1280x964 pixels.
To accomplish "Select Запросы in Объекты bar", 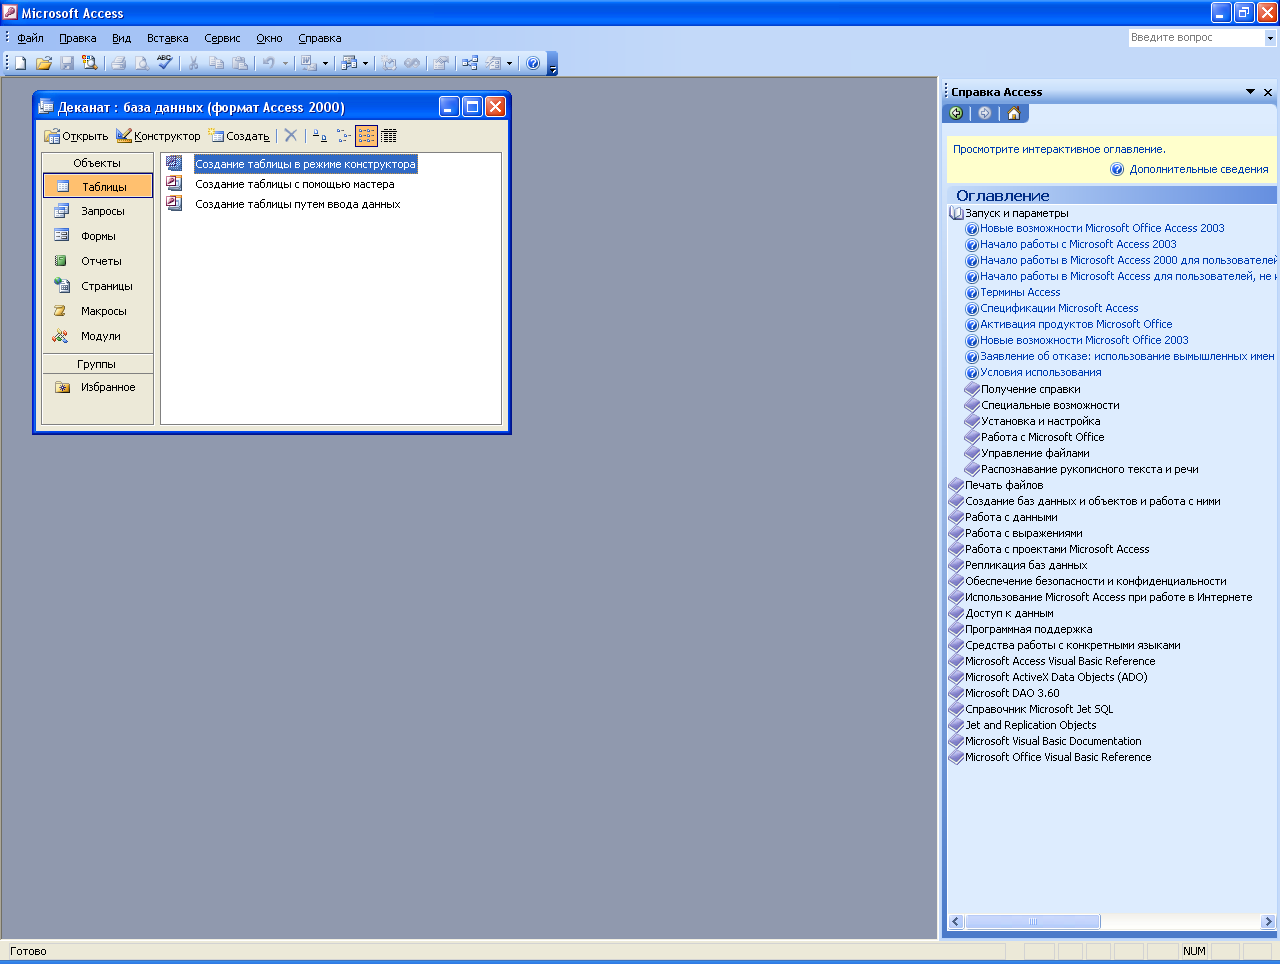I will (x=98, y=211).
